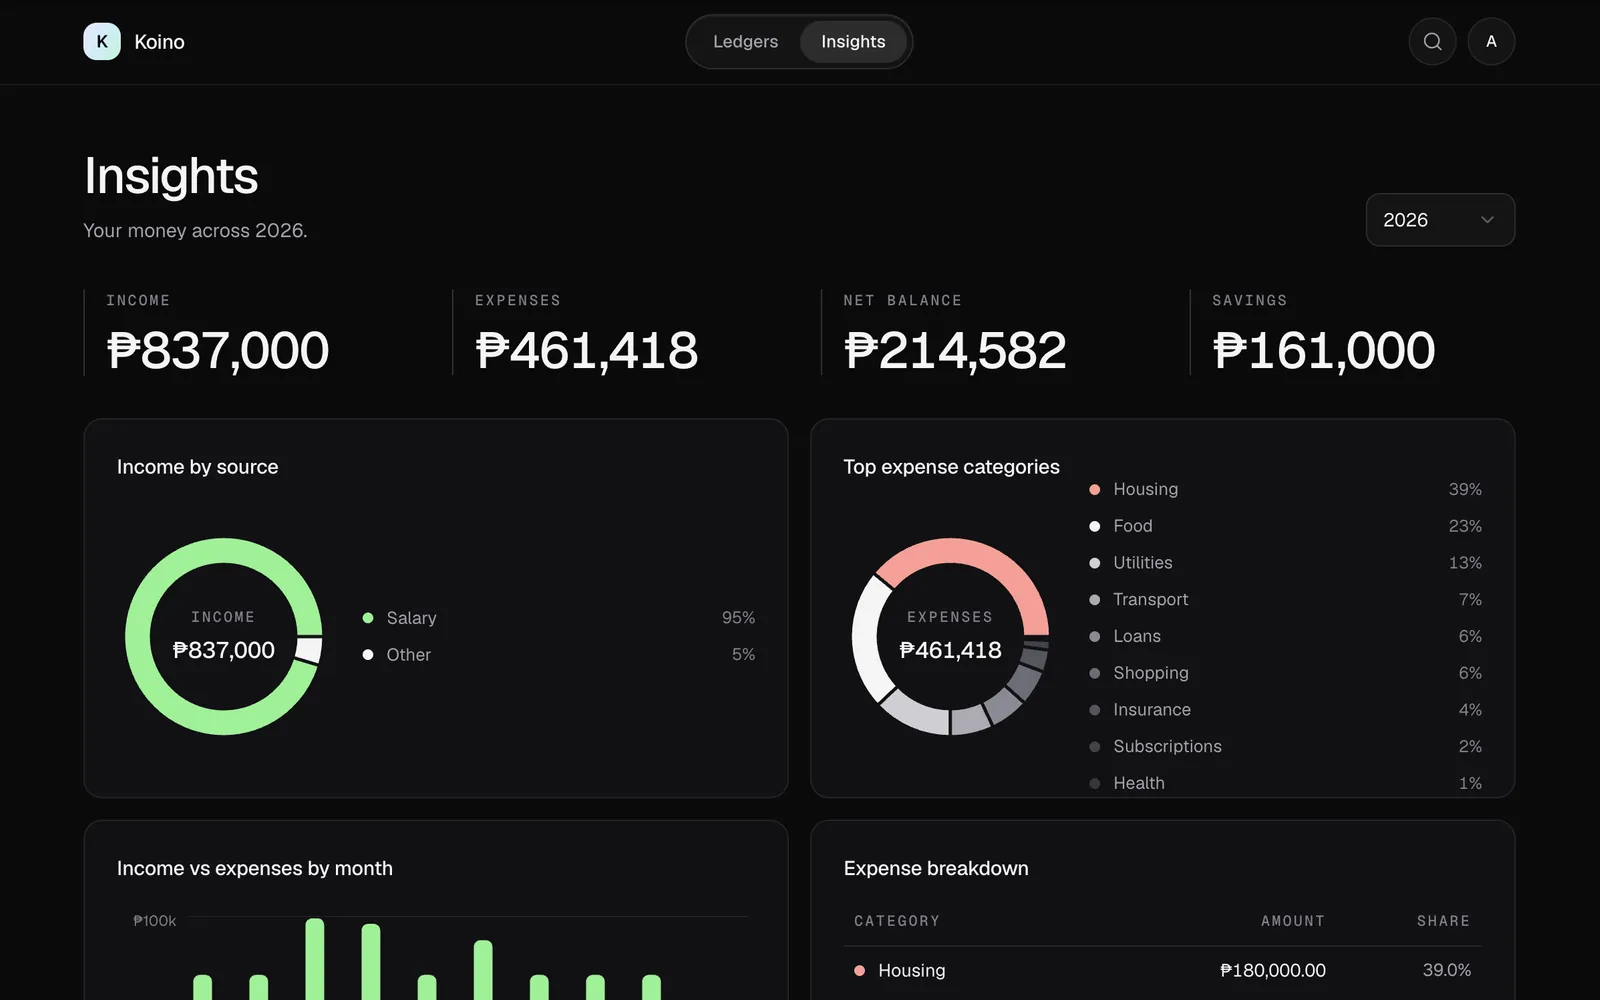Open the account avatar A
Image resolution: width=1600 pixels, height=1000 pixels.
[1491, 42]
